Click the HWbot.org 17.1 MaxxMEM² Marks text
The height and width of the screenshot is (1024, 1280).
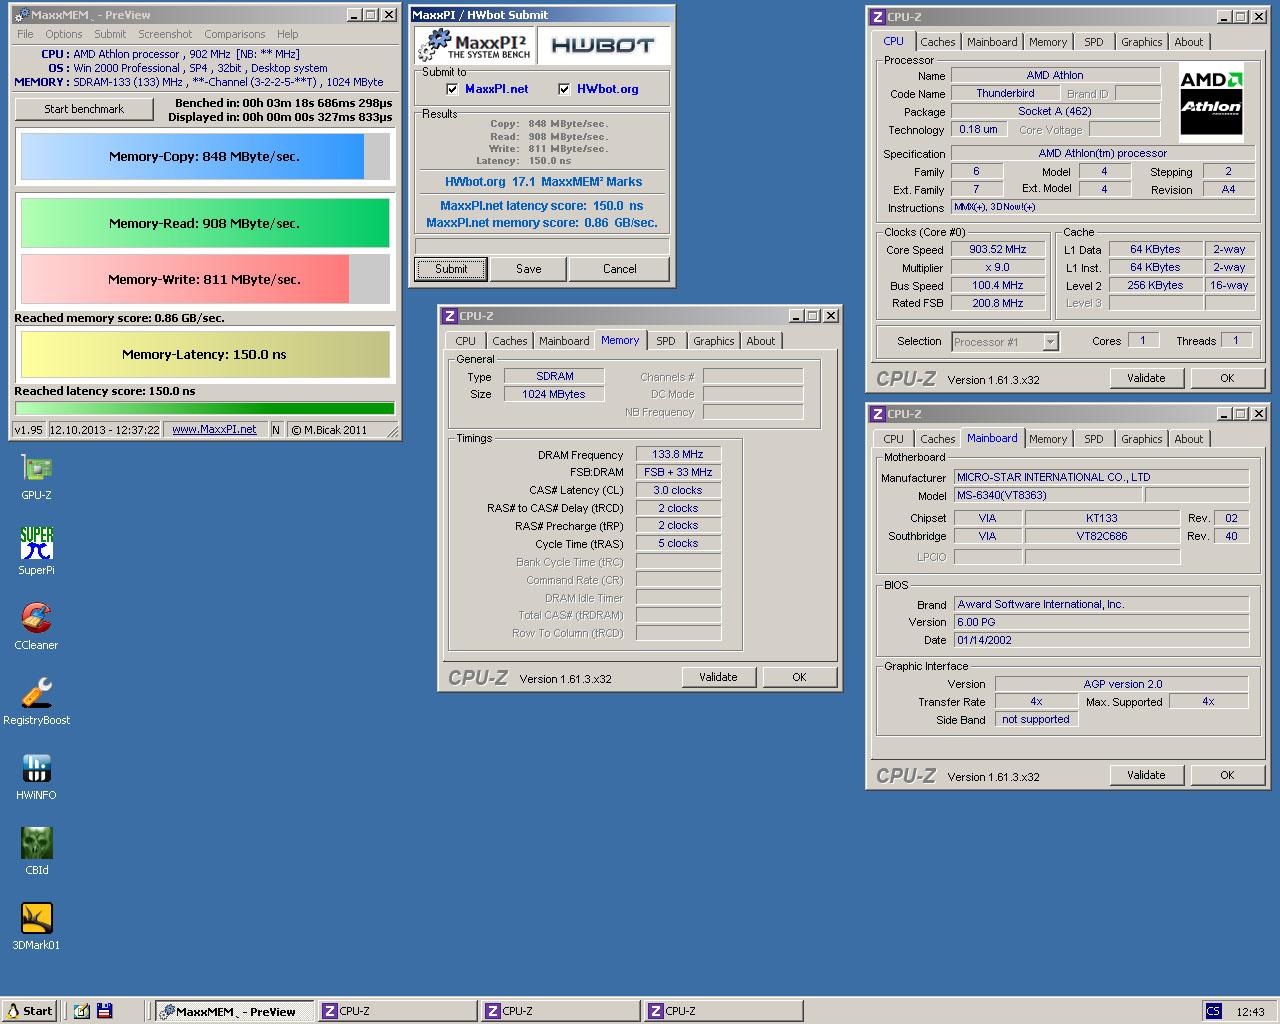543,182
